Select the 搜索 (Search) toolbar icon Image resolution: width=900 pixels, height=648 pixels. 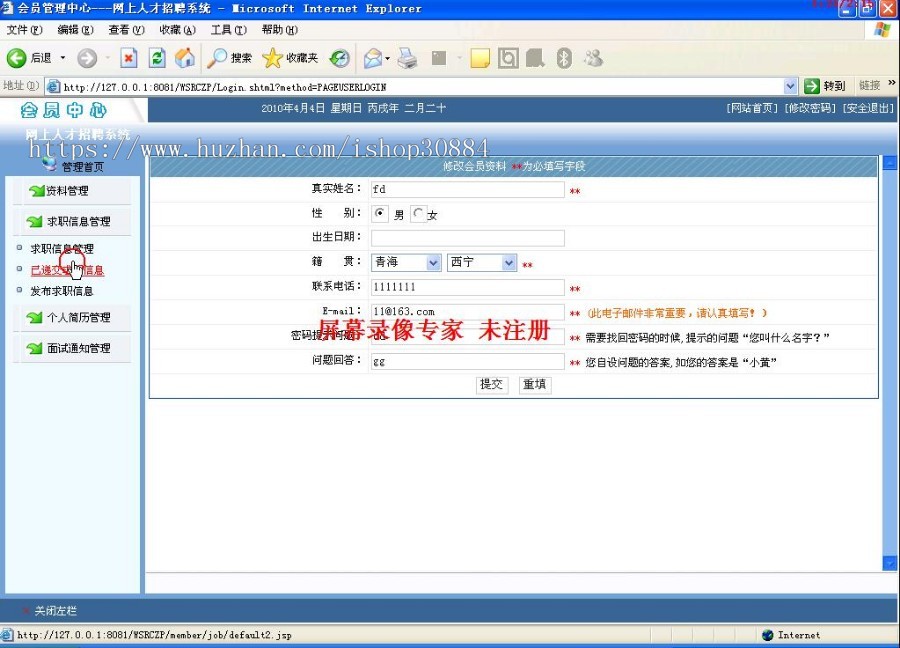pos(232,57)
